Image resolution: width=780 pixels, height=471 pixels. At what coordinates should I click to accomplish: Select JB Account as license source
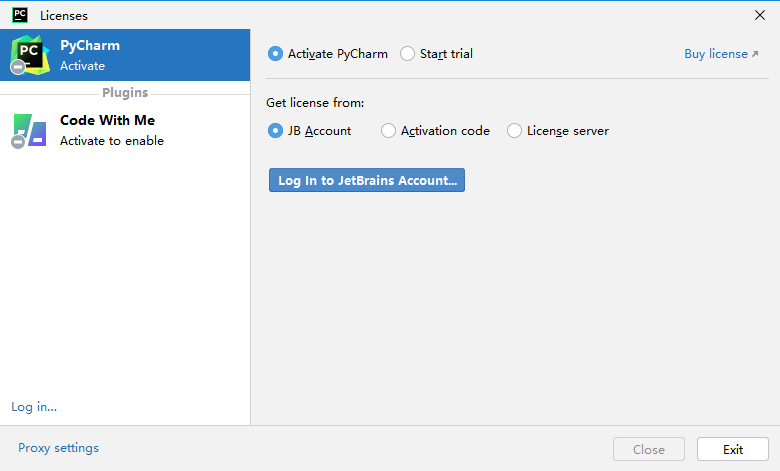[x=276, y=130]
